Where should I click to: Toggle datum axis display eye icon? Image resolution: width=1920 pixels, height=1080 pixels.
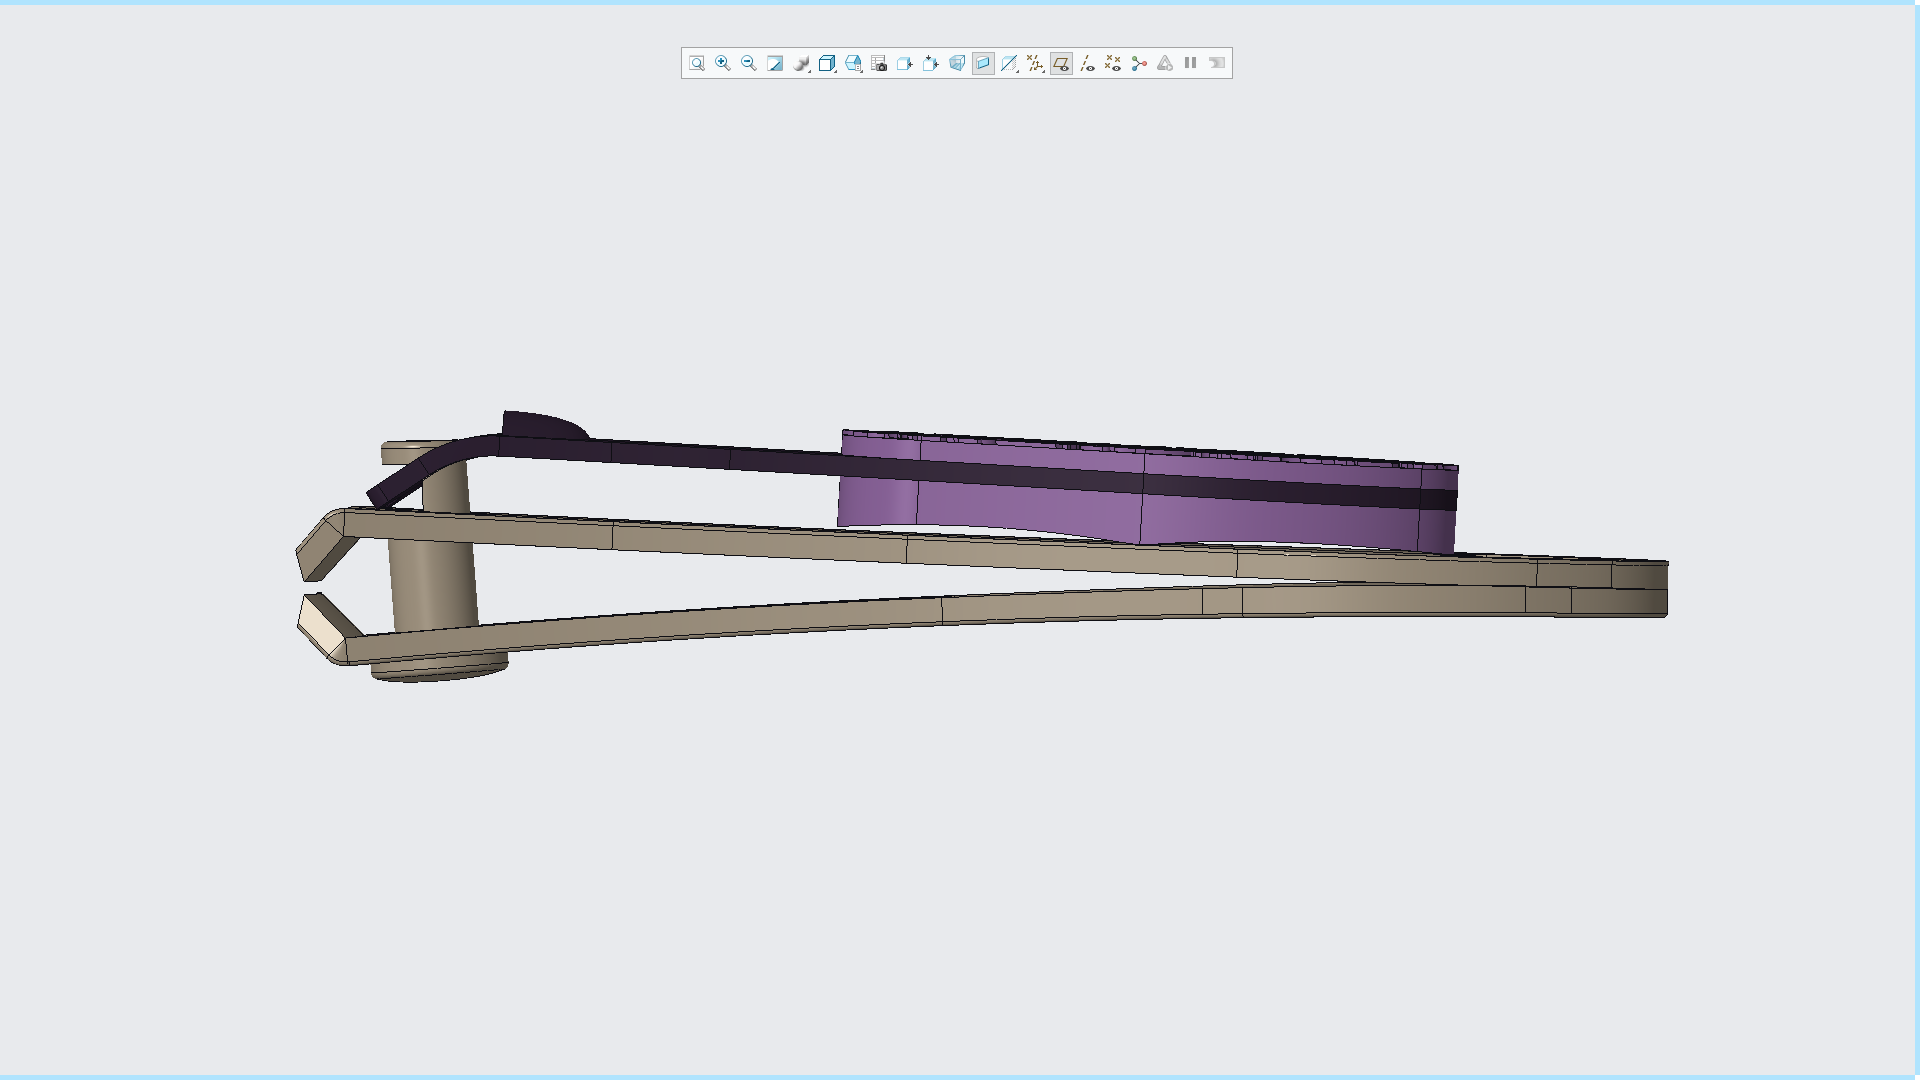(1087, 63)
